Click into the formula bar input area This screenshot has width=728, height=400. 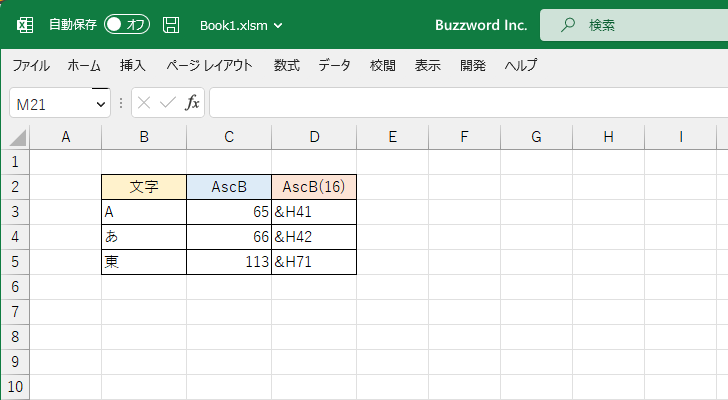click(468, 103)
